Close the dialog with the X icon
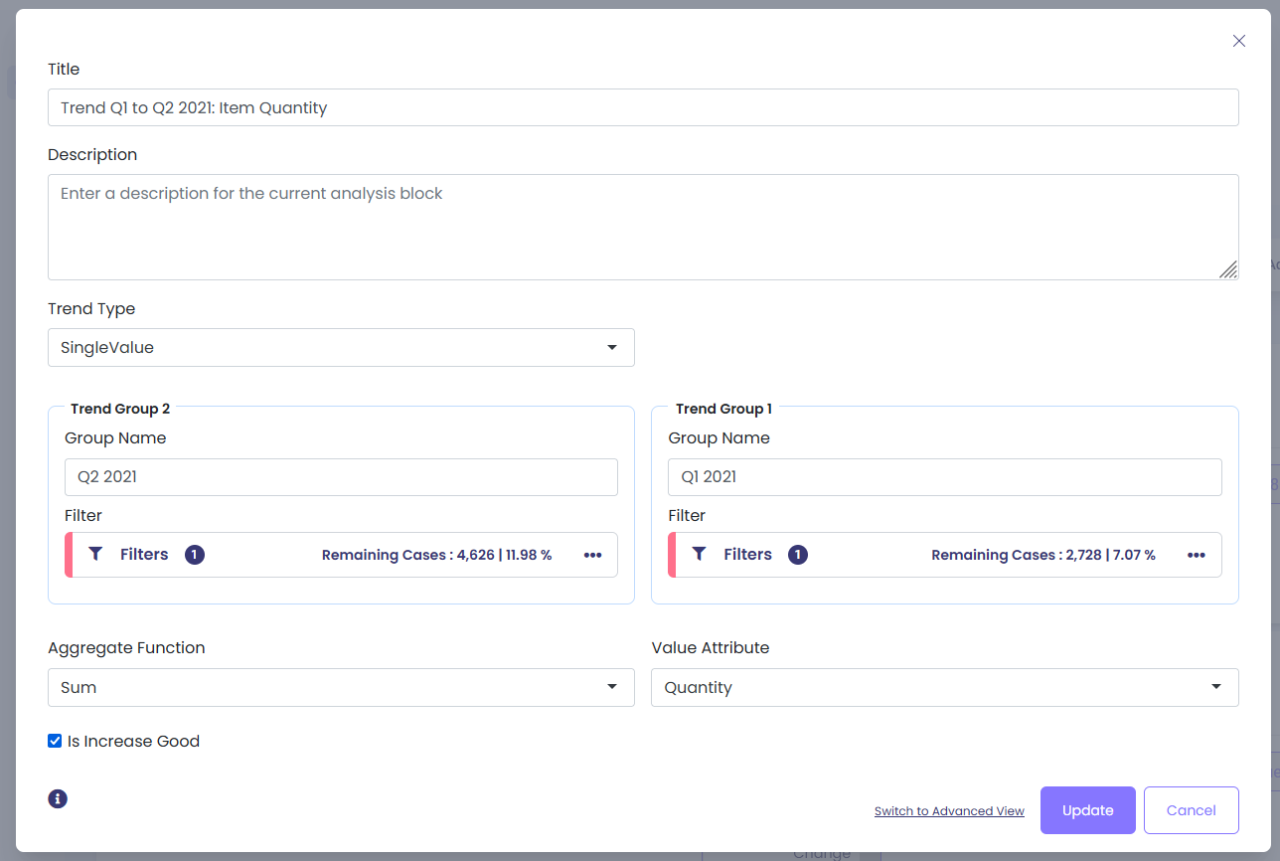 [x=1239, y=41]
